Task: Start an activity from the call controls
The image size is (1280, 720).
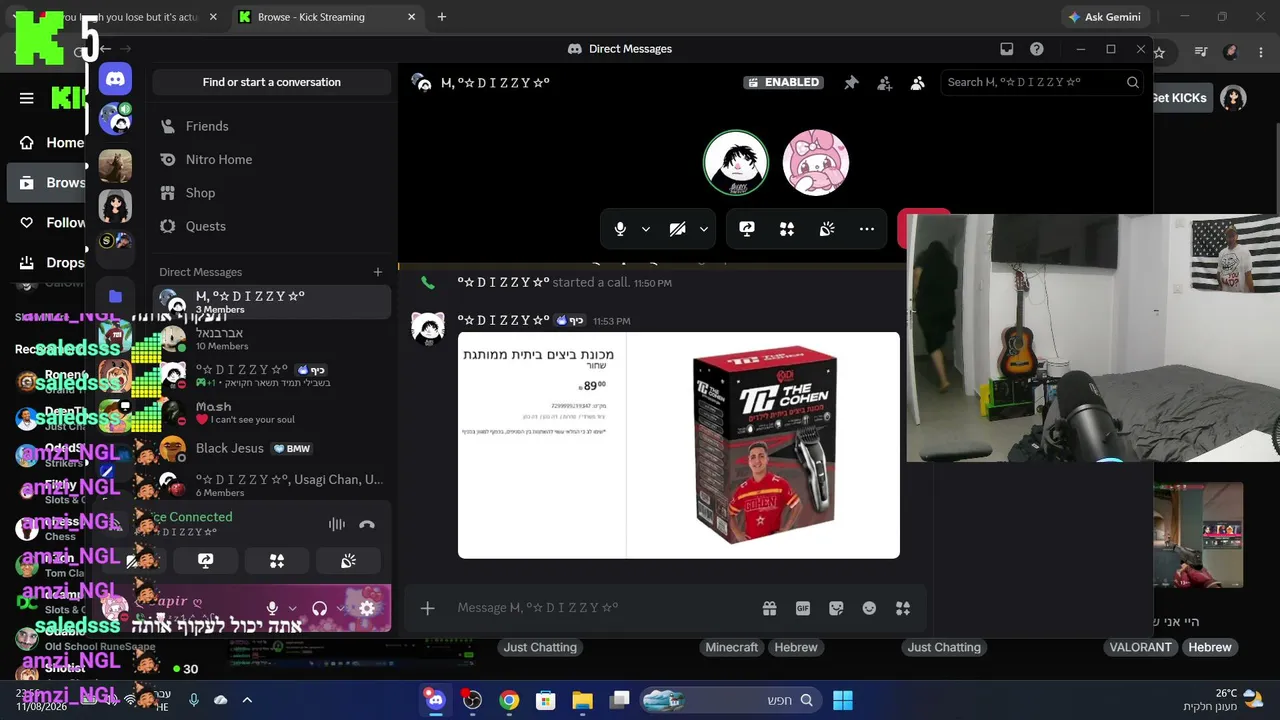Action: click(787, 229)
